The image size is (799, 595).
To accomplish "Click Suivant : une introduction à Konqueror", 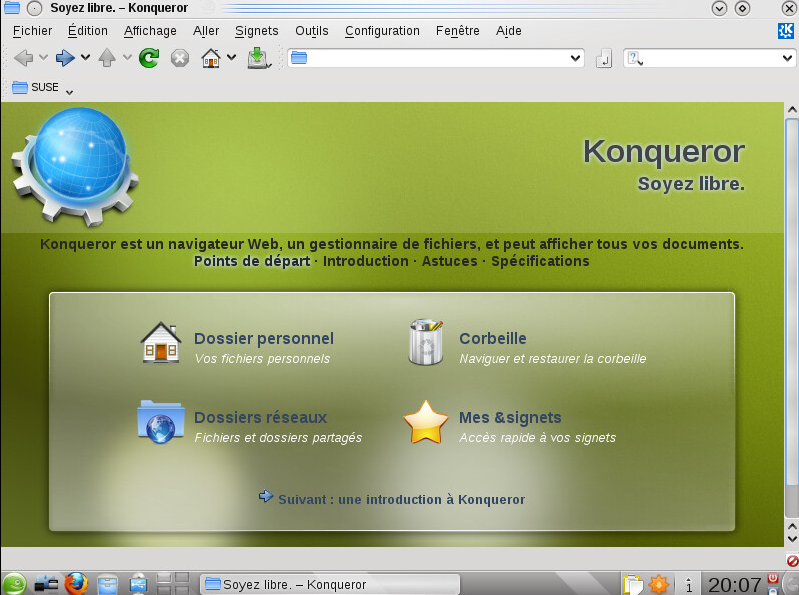I will 402,500.
